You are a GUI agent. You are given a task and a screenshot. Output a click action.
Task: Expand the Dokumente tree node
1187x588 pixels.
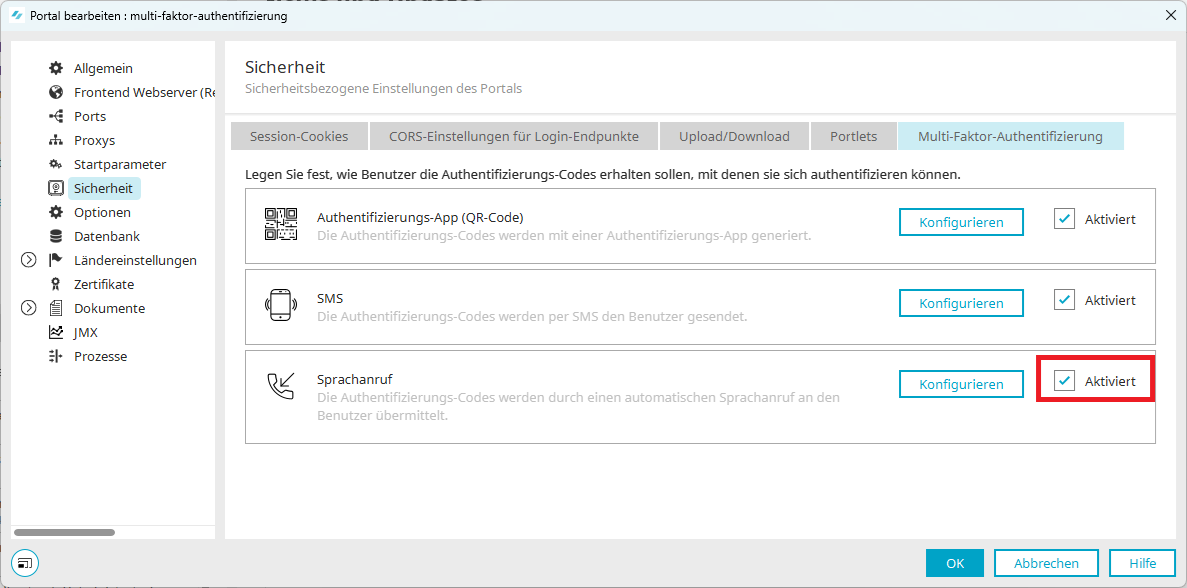29,308
